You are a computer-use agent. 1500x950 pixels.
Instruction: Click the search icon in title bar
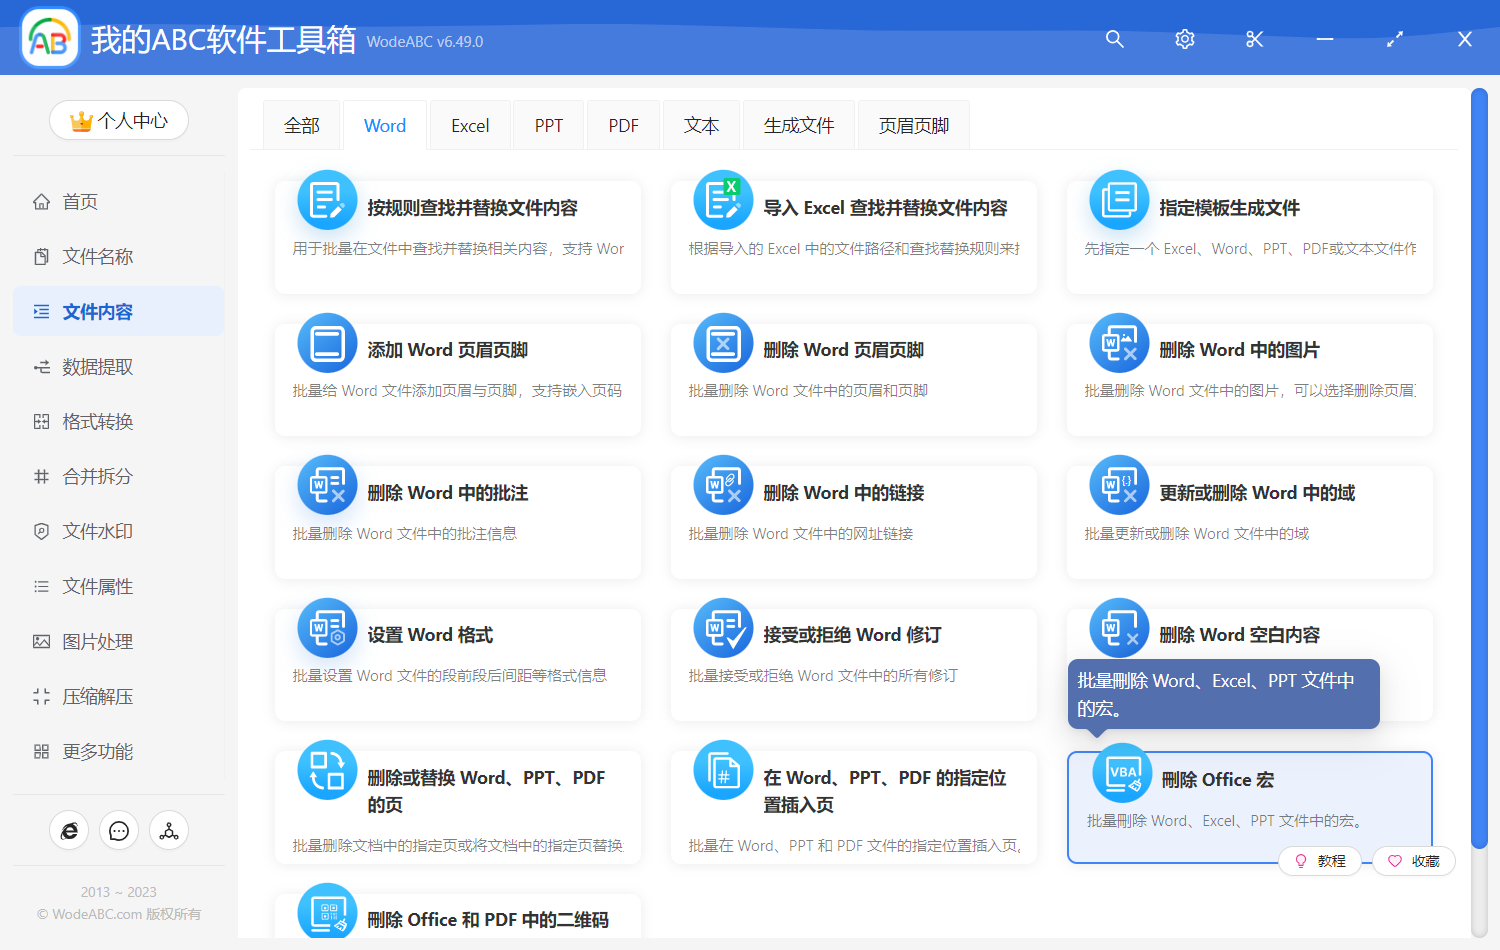(1115, 40)
